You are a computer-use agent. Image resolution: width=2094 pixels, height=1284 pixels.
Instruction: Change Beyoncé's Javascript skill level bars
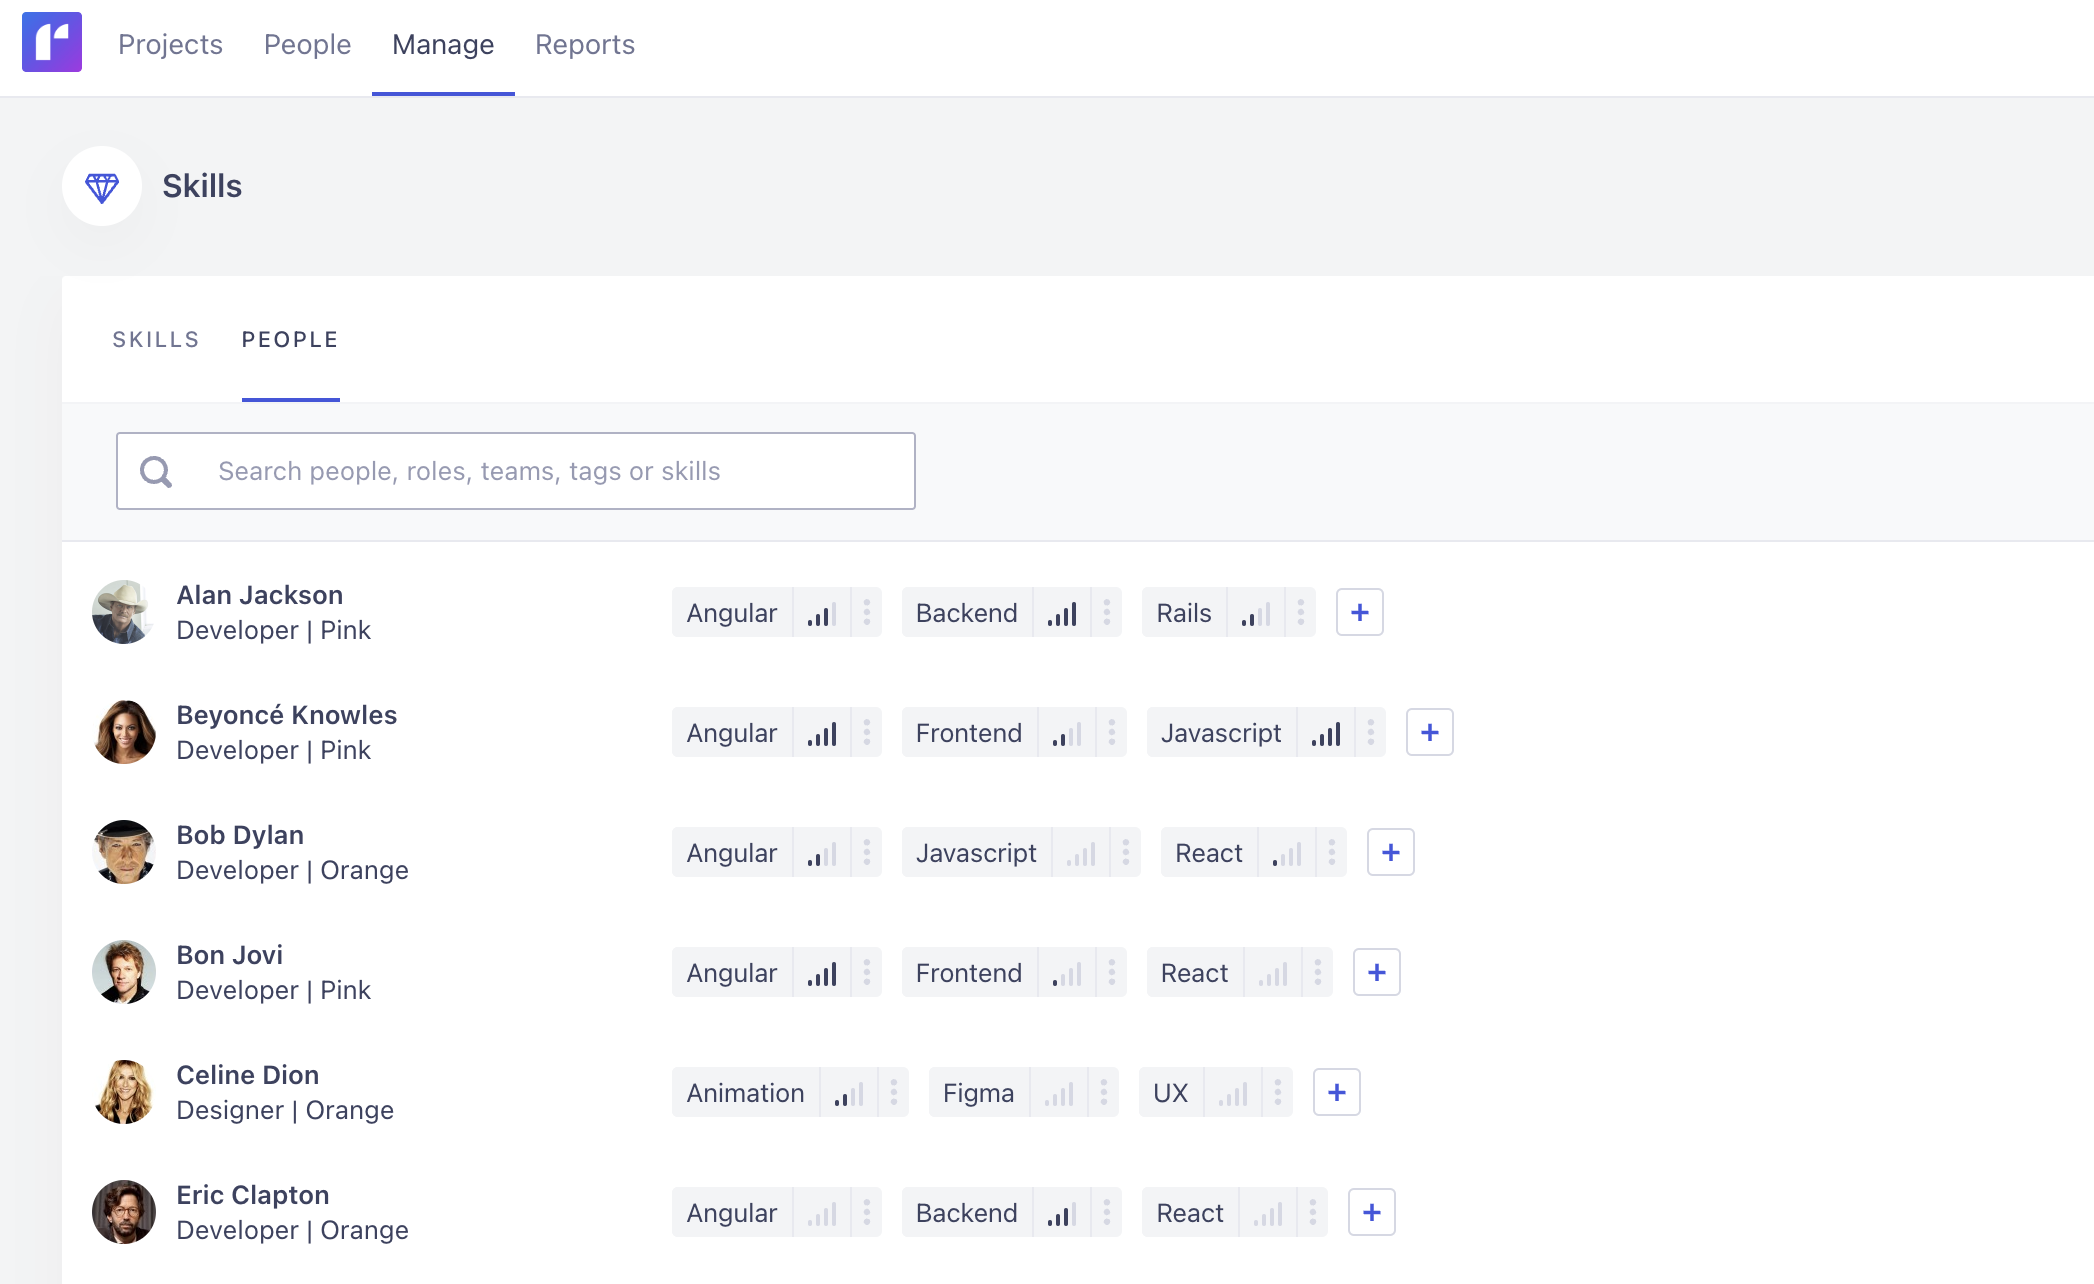1326,733
